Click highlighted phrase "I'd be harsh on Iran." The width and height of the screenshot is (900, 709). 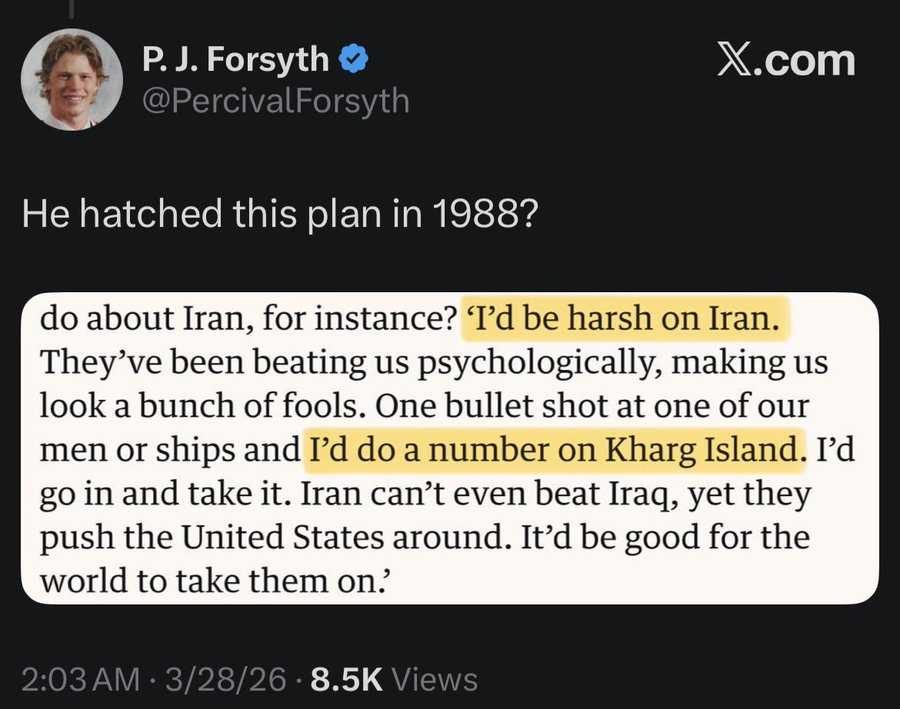(625, 320)
